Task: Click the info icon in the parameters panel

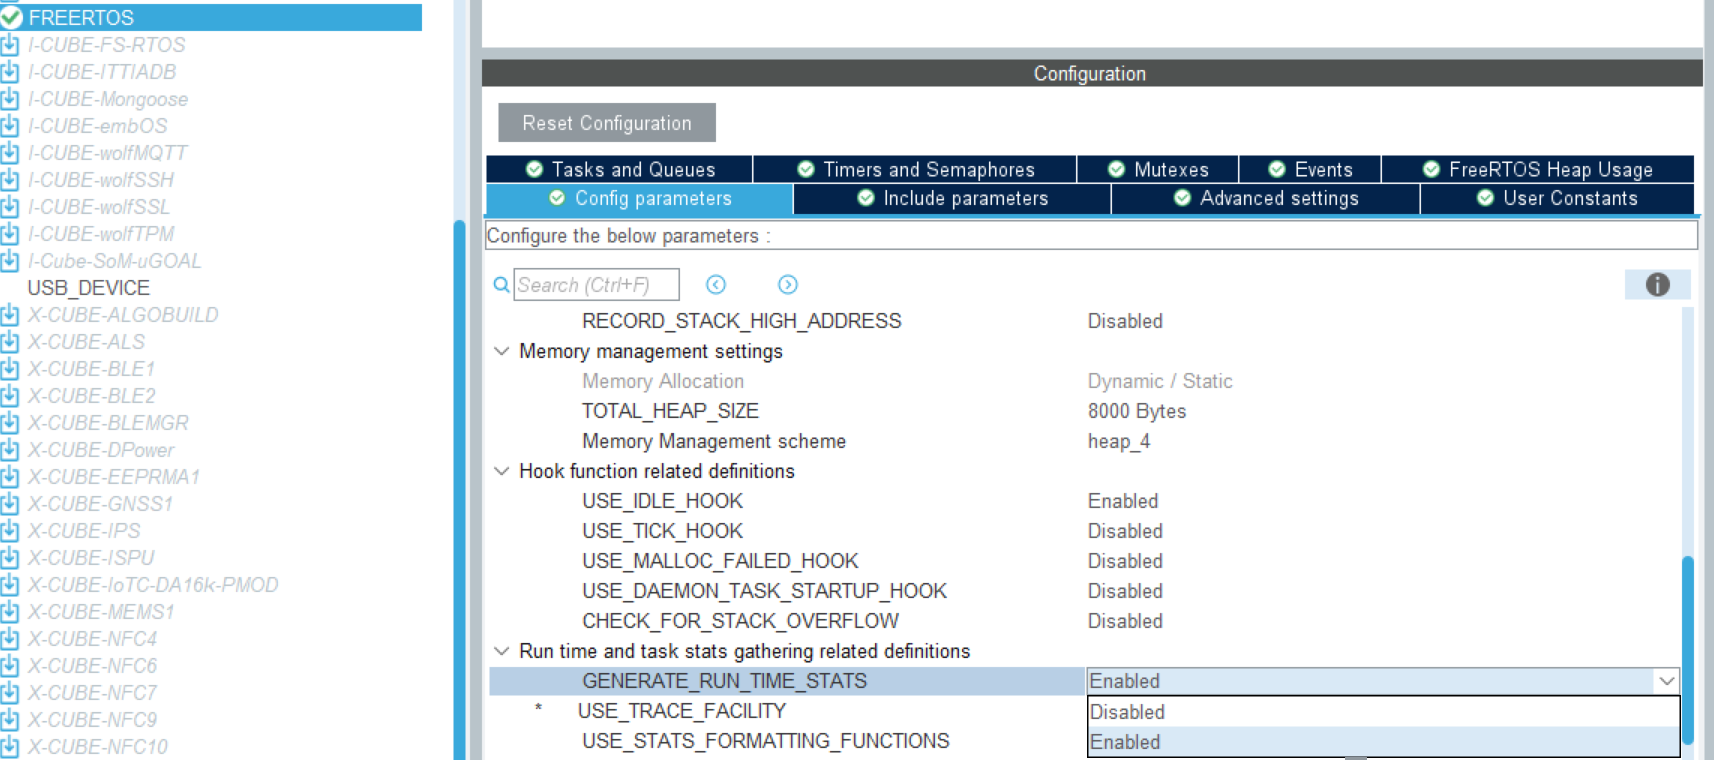Action: pyautogui.click(x=1657, y=285)
